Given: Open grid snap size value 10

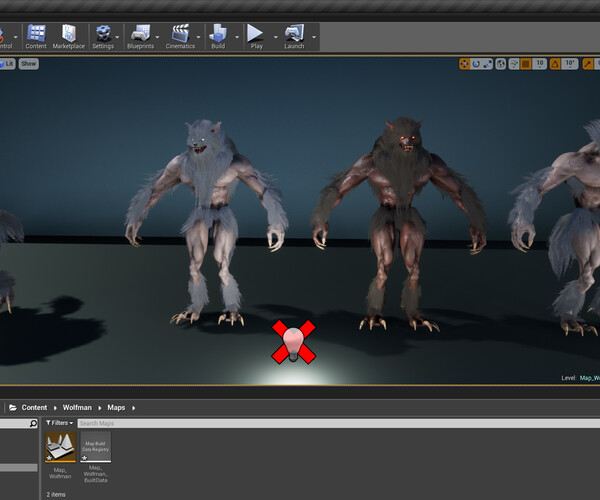Looking at the screenshot, I should tap(540, 64).
